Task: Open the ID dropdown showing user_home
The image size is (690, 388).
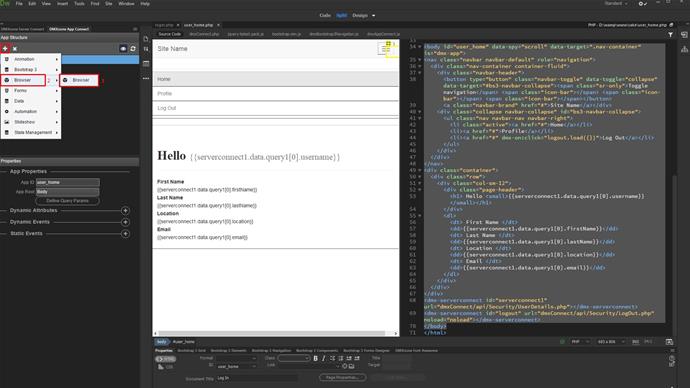Action: [x=236, y=366]
